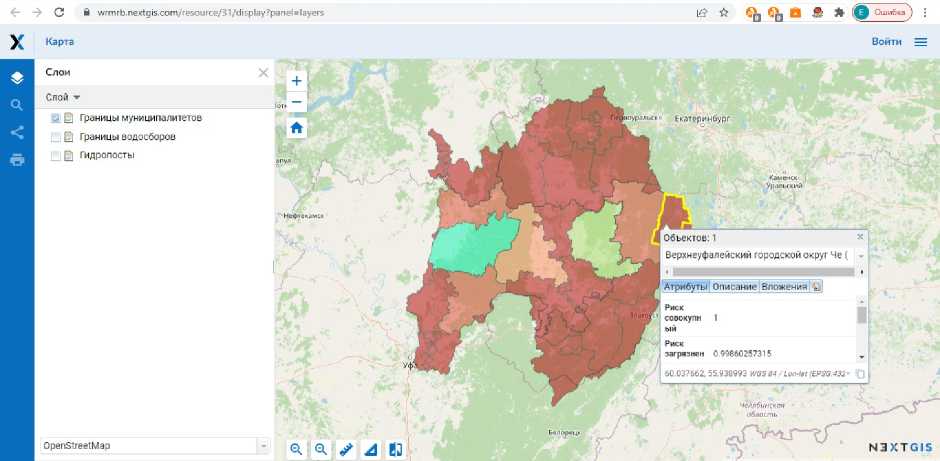Zoom in with the plus button
The width and height of the screenshot is (940, 461).
point(296,81)
